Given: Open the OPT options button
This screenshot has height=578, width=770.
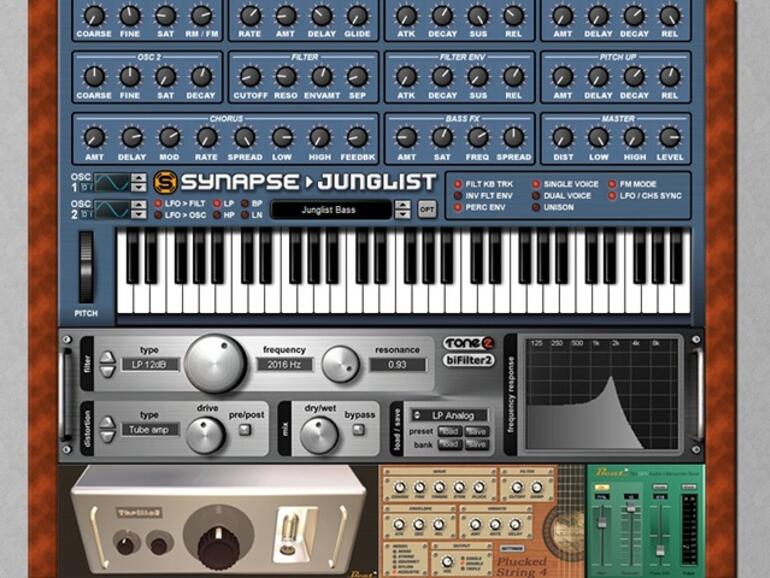Looking at the screenshot, I should pos(426,210).
